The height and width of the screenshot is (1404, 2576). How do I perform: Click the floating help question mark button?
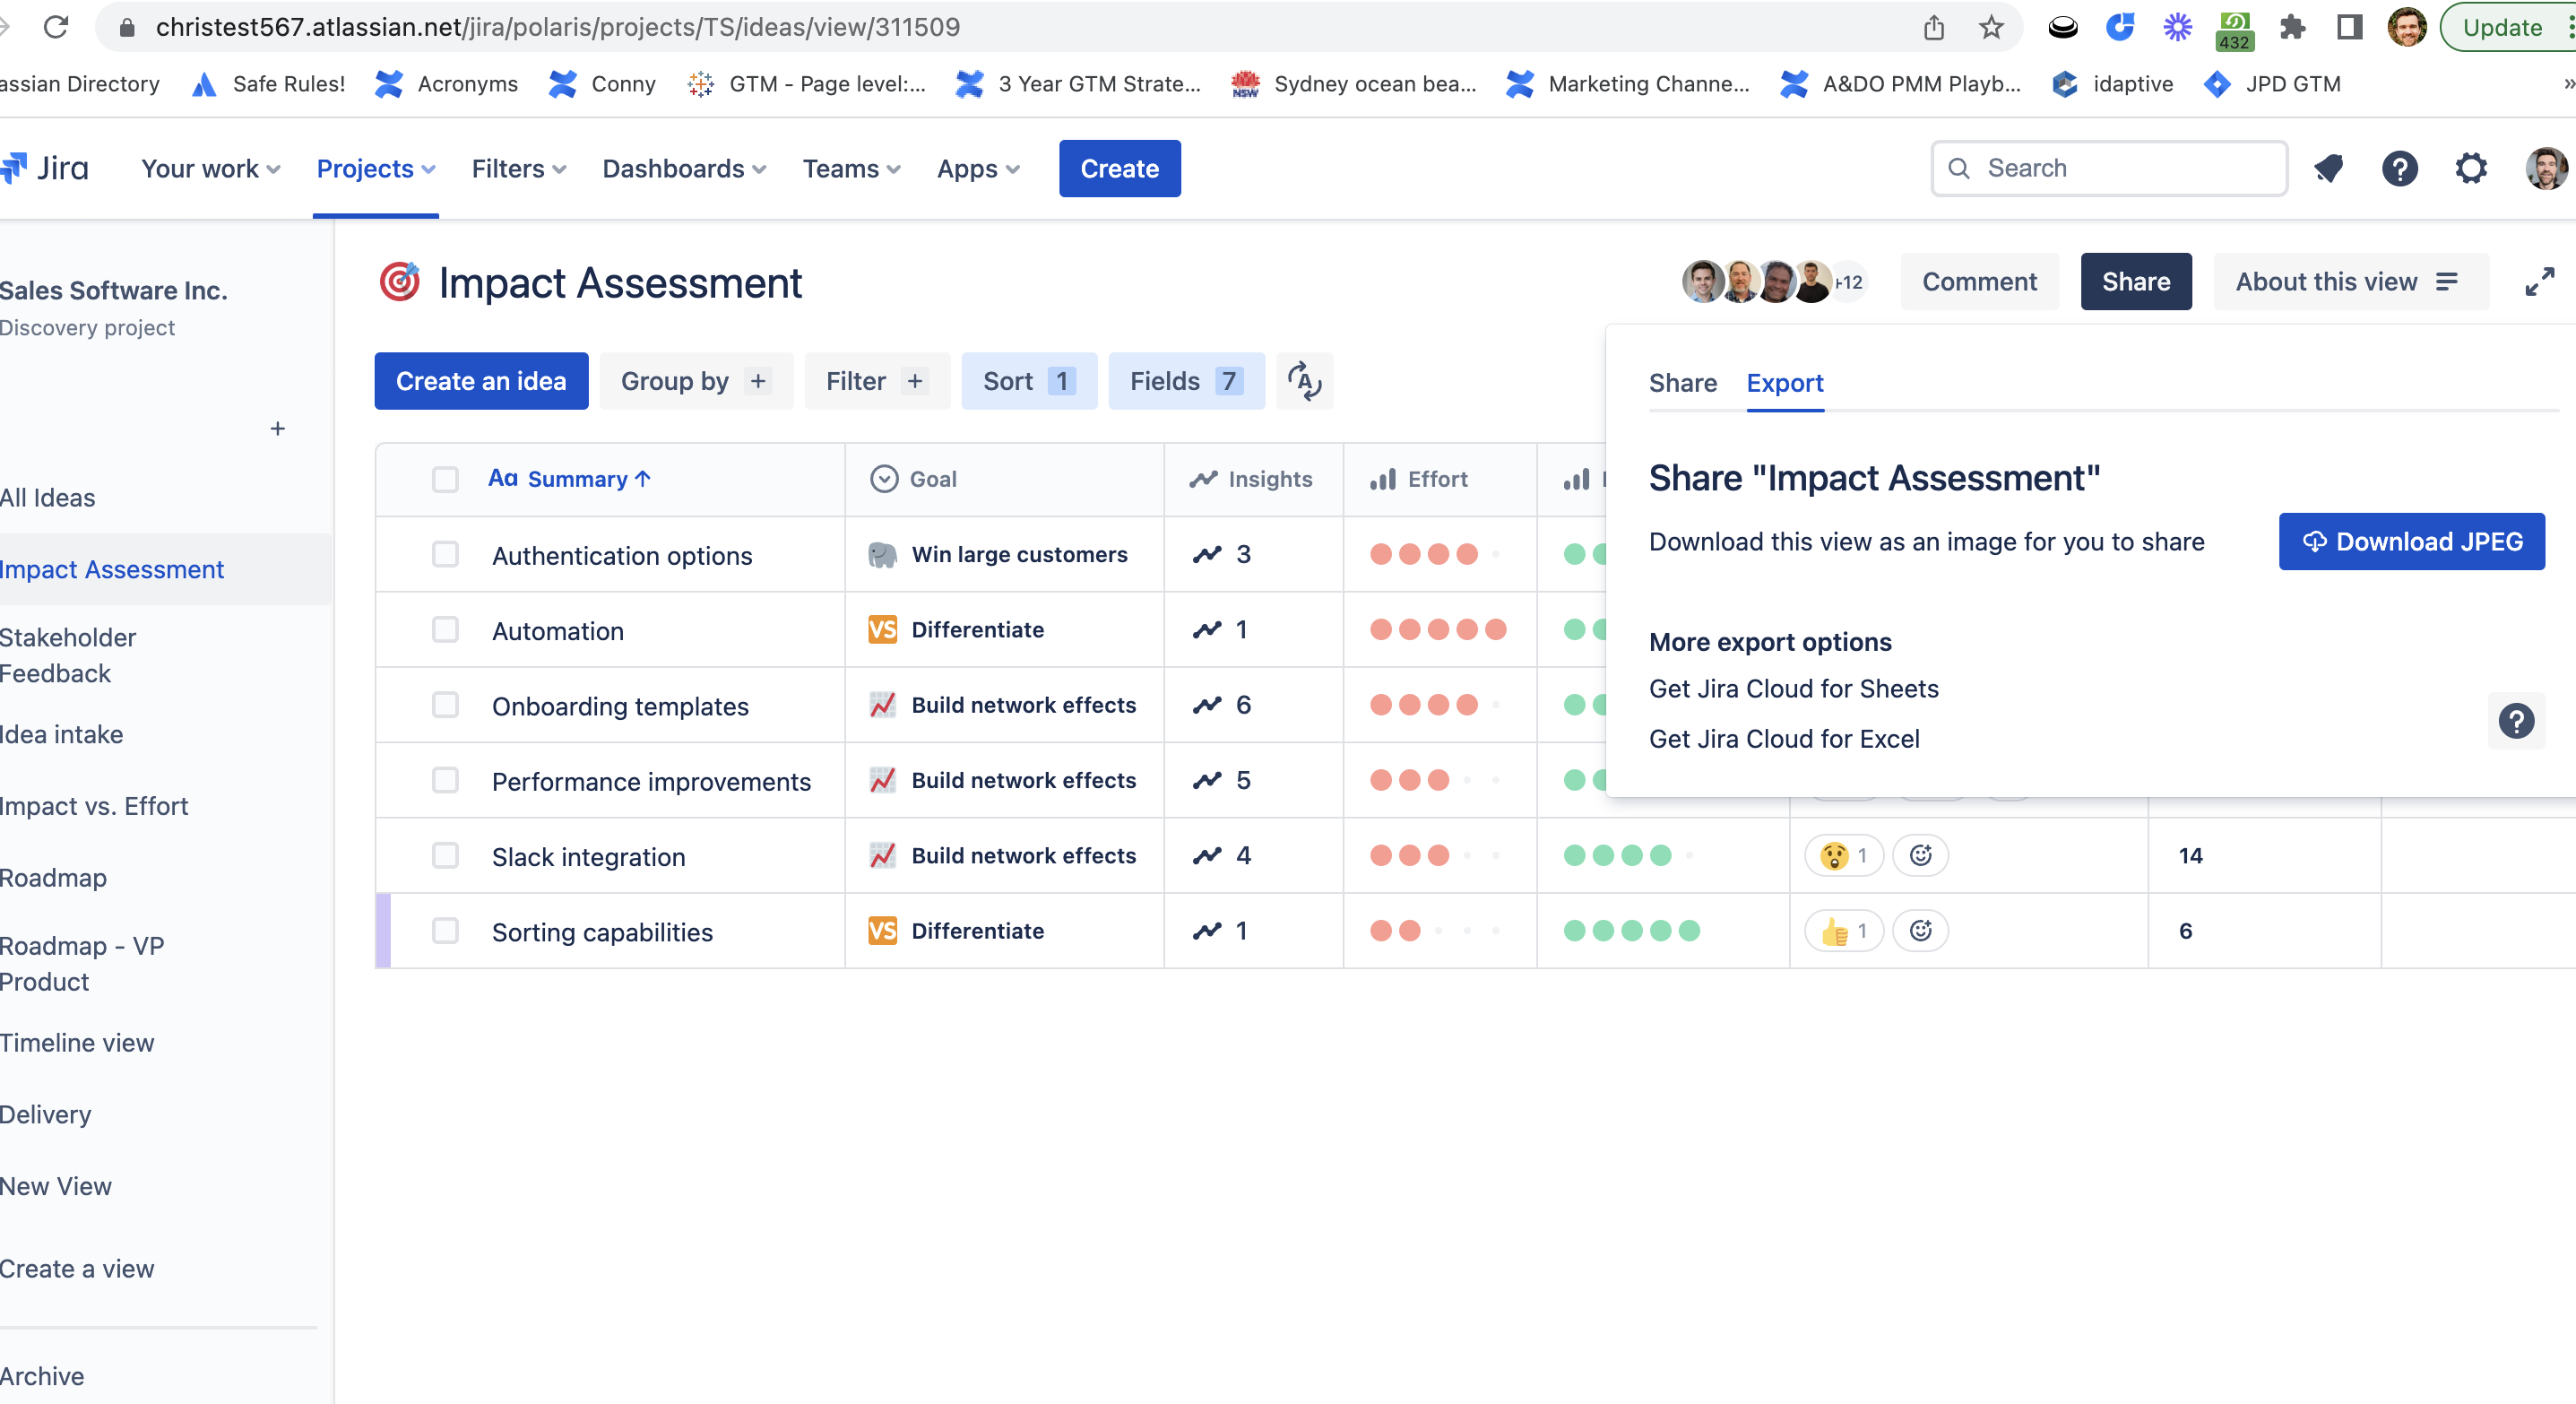tap(2518, 720)
